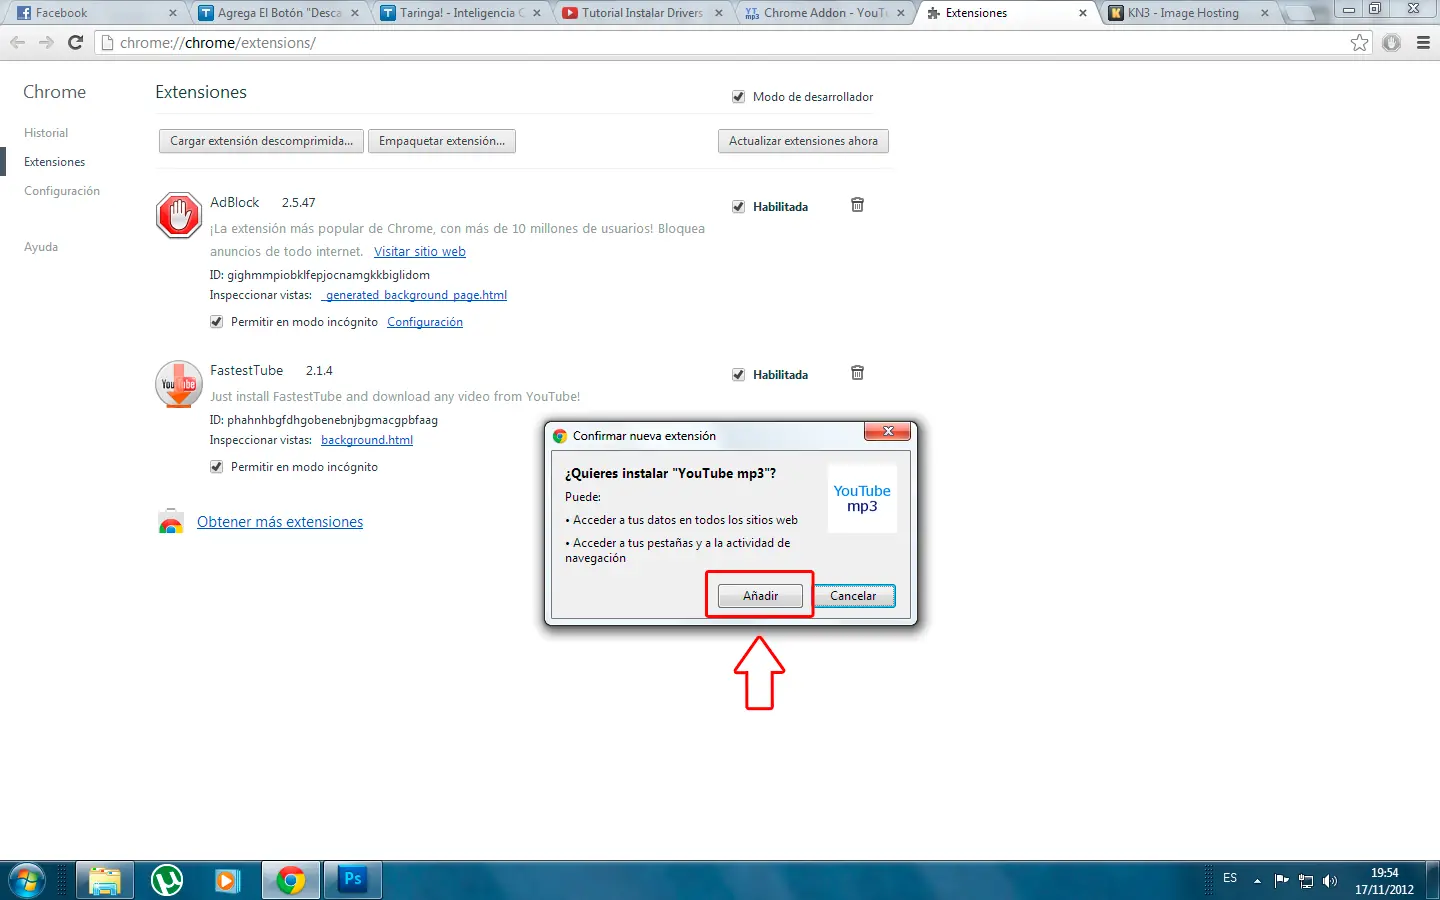The width and height of the screenshot is (1440, 900).
Task: Open the Windows Start menu
Action: pyautogui.click(x=27, y=881)
